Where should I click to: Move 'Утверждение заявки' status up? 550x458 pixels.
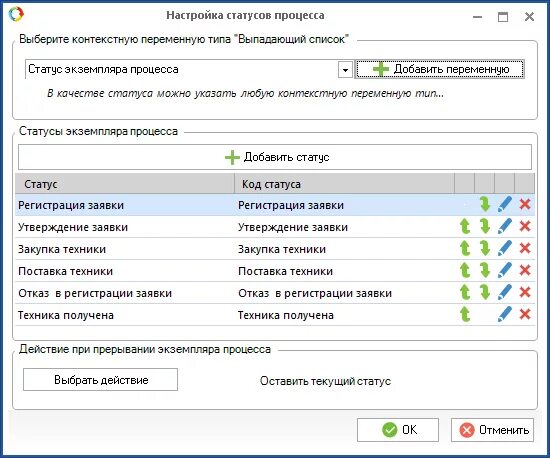465,227
